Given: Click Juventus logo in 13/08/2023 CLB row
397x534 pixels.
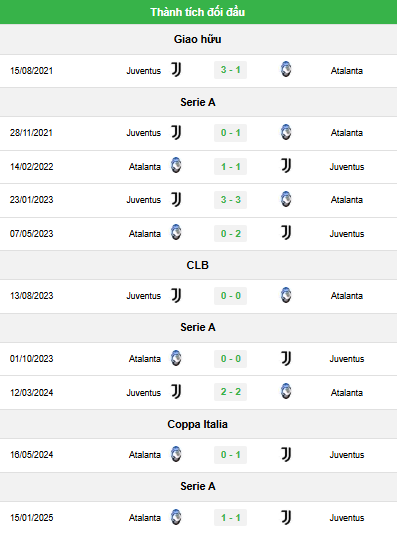Looking at the screenshot, I should (x=176, y=295).
